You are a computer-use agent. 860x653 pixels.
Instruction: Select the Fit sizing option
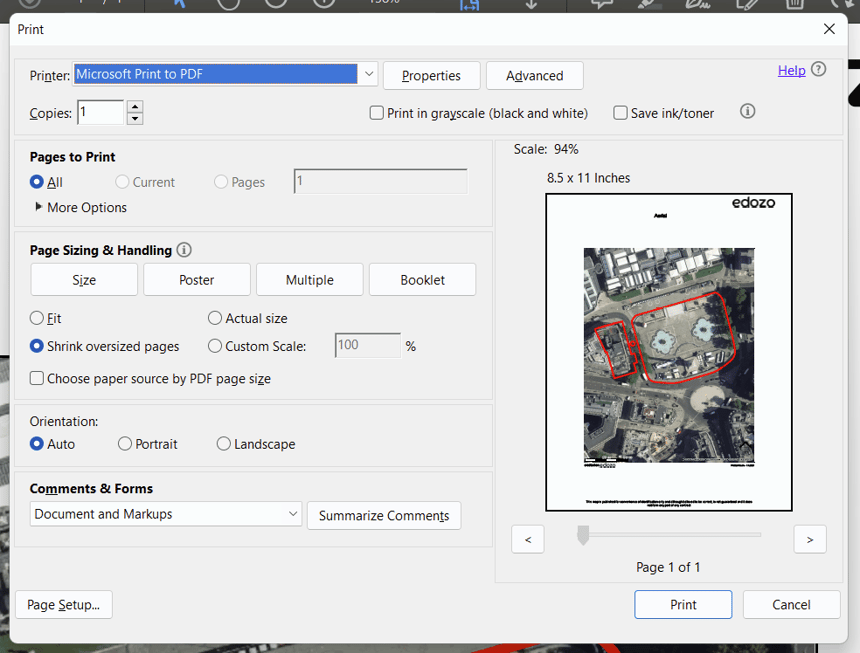coord(37,318)
